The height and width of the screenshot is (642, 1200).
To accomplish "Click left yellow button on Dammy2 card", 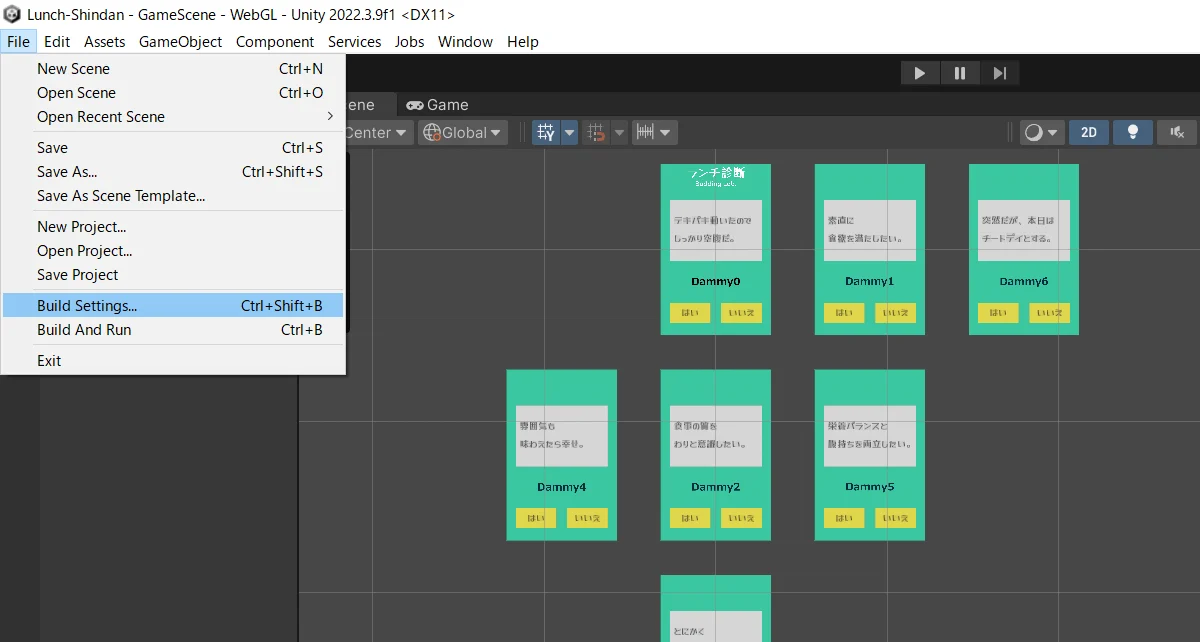I will coord(690,518).
